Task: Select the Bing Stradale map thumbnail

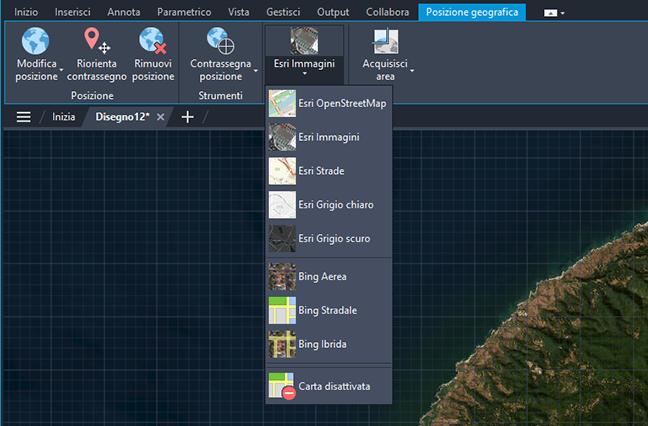Action: click(x=282, y=310)
